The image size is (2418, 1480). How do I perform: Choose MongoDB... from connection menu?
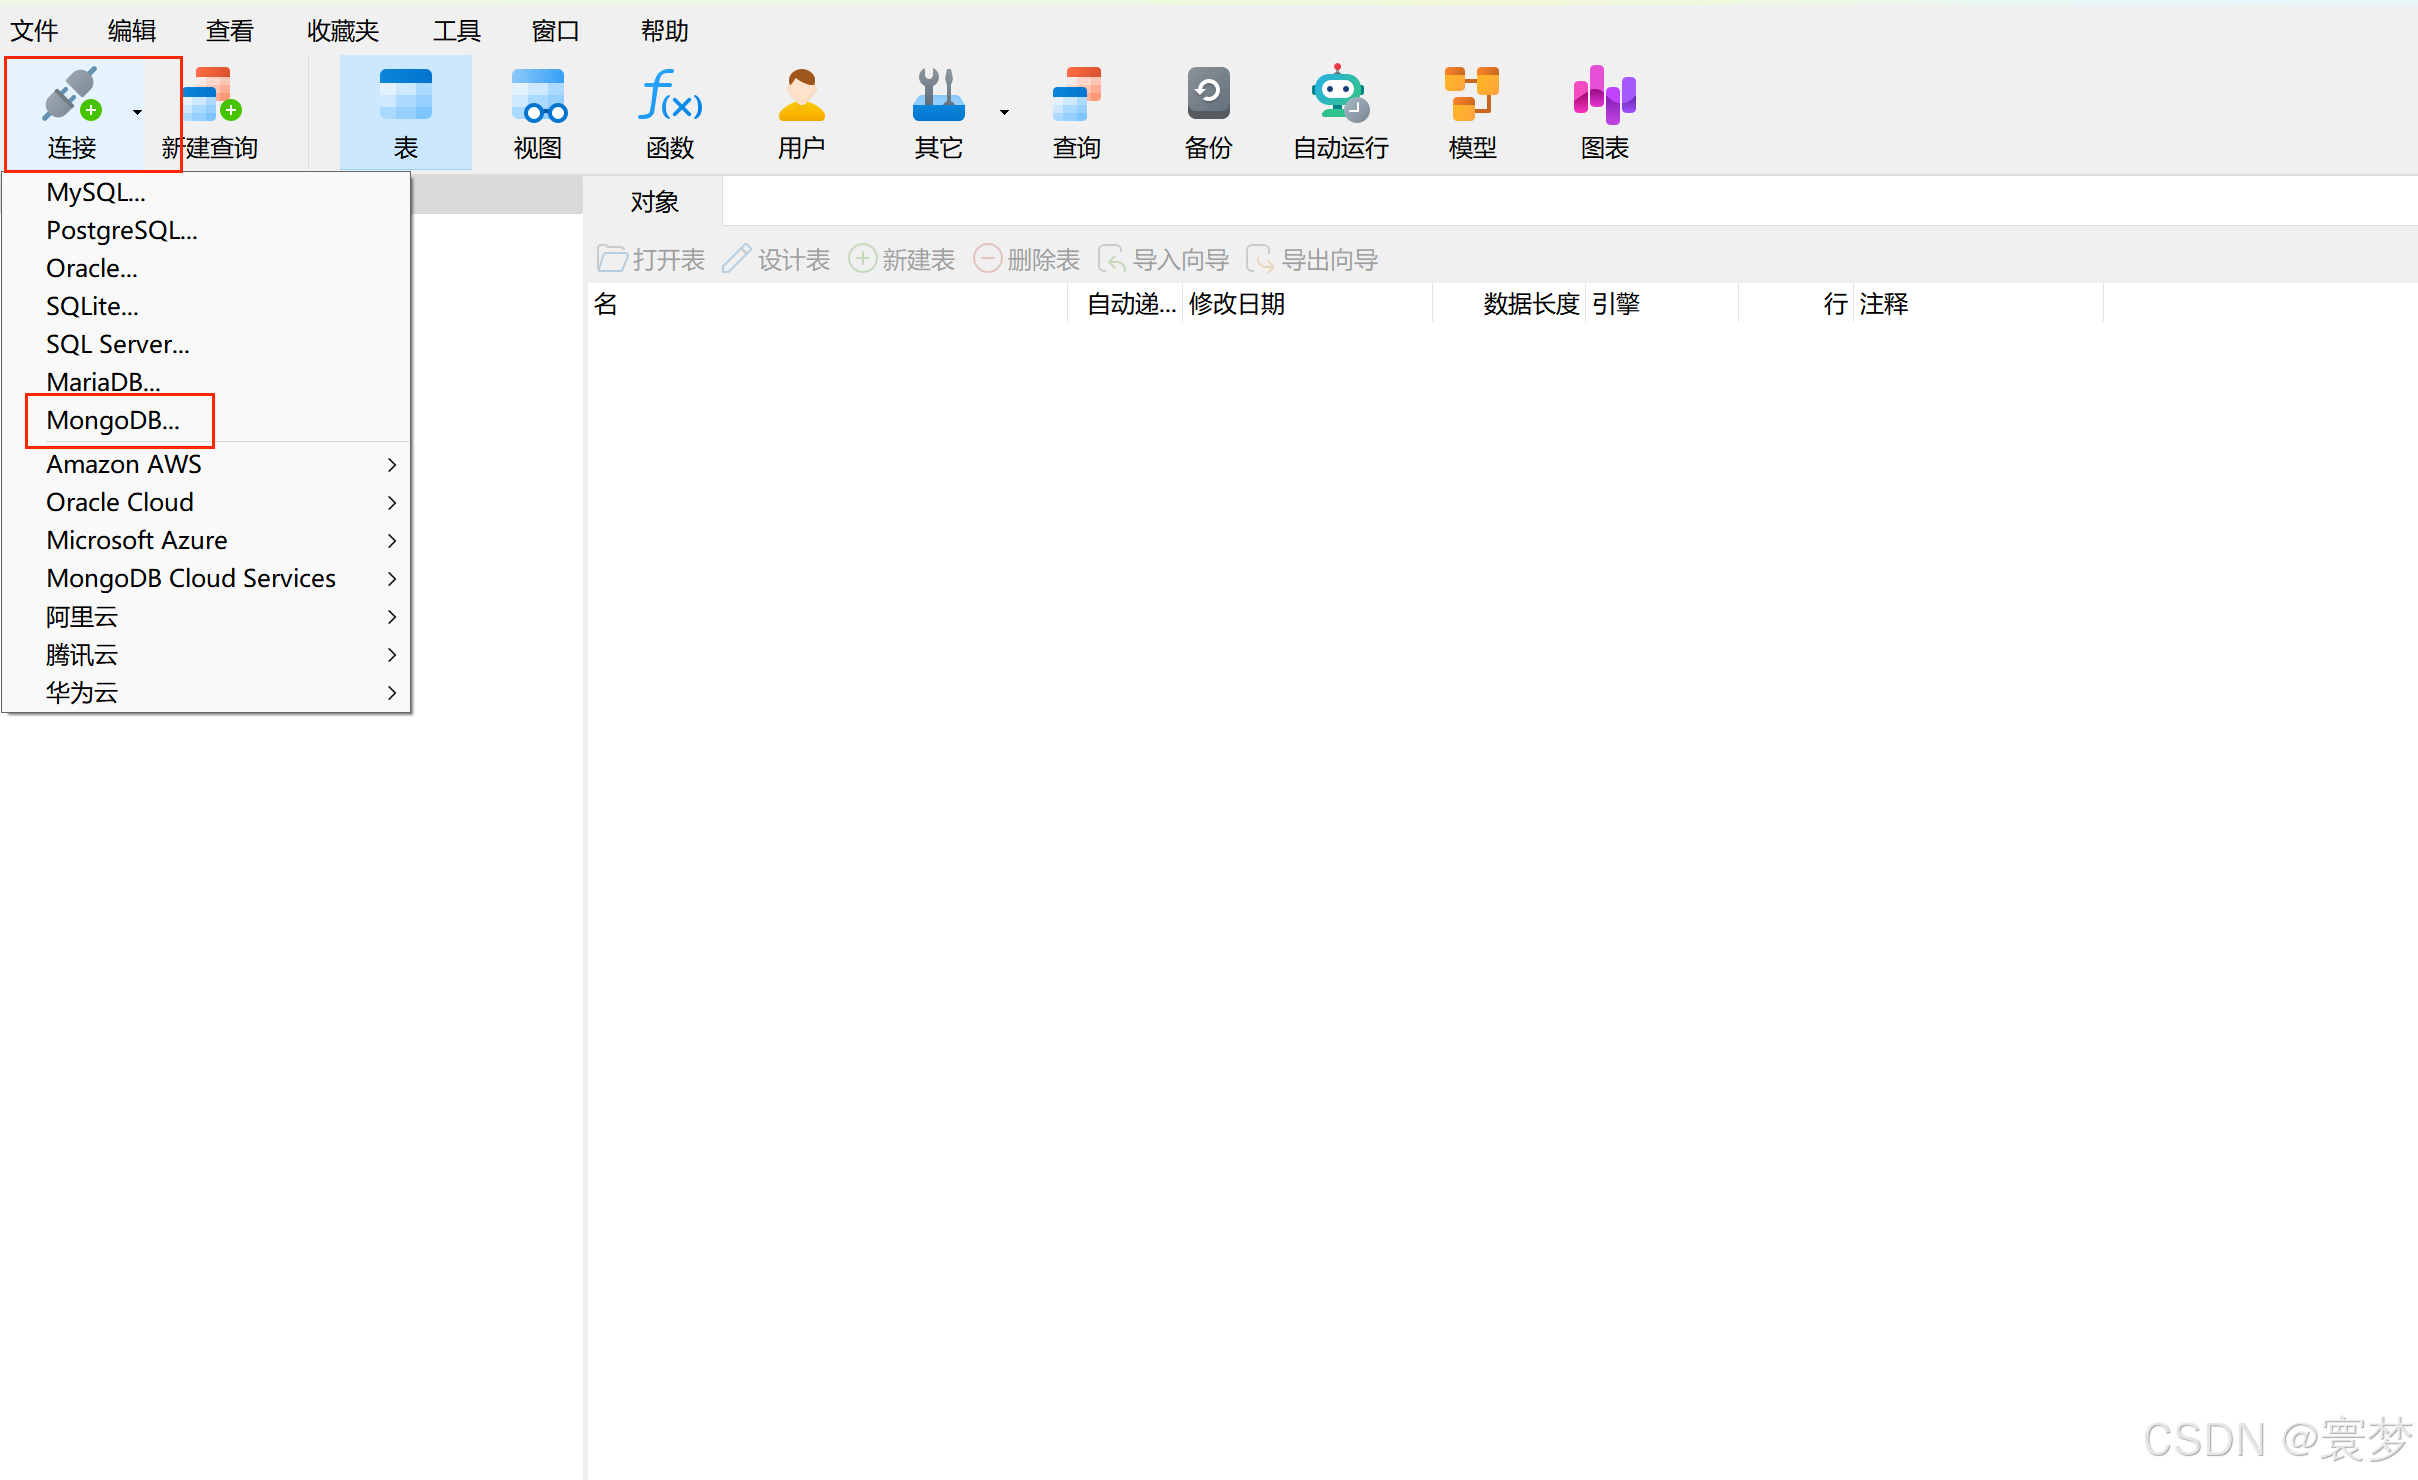[113, 420]
